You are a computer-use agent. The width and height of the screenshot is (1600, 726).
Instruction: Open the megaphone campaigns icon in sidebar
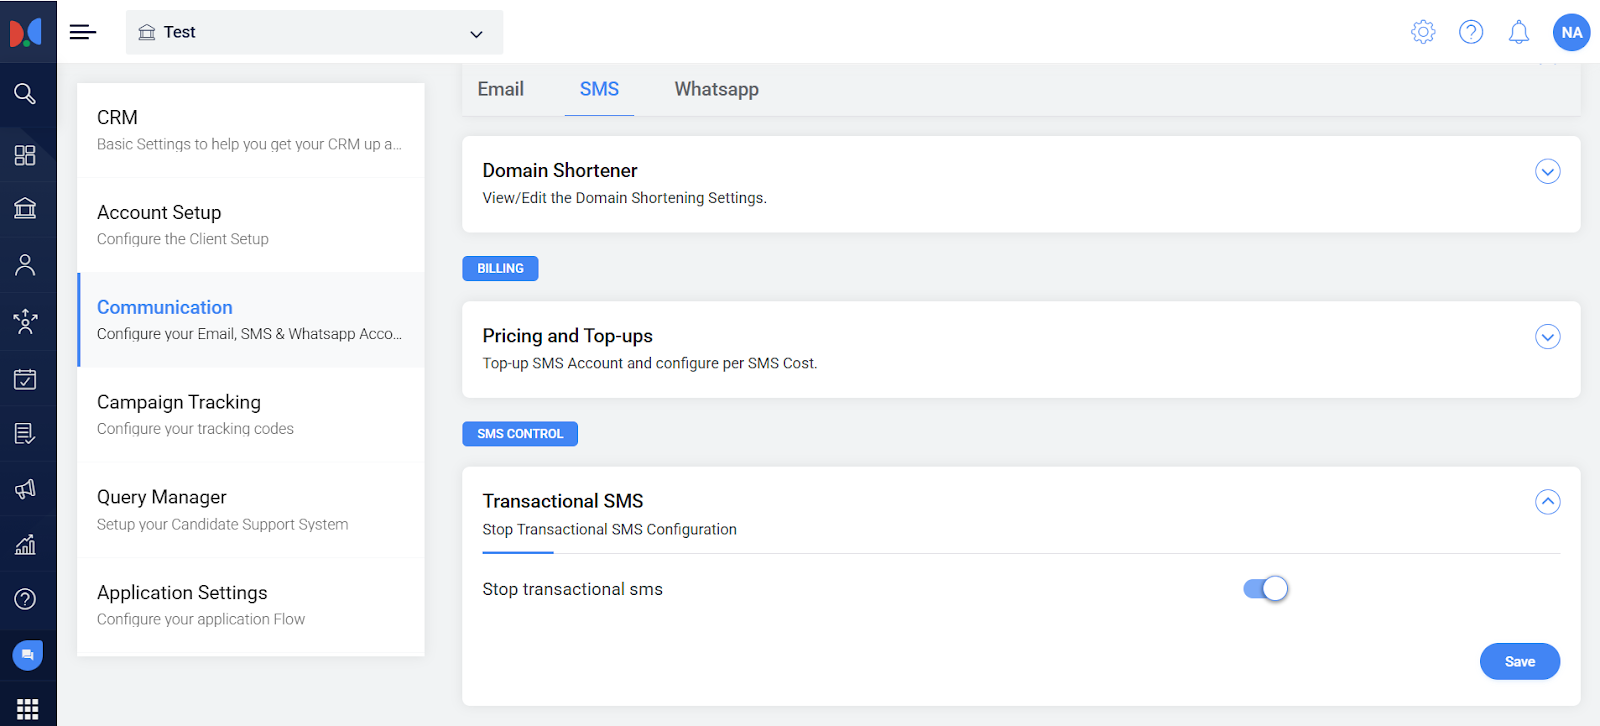tap(25, 488)
